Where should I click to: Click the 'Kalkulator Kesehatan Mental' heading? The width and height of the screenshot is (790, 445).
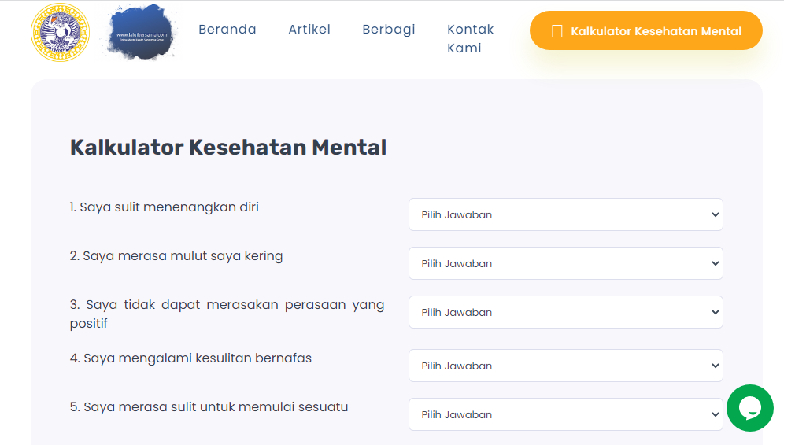click(228, 148)
